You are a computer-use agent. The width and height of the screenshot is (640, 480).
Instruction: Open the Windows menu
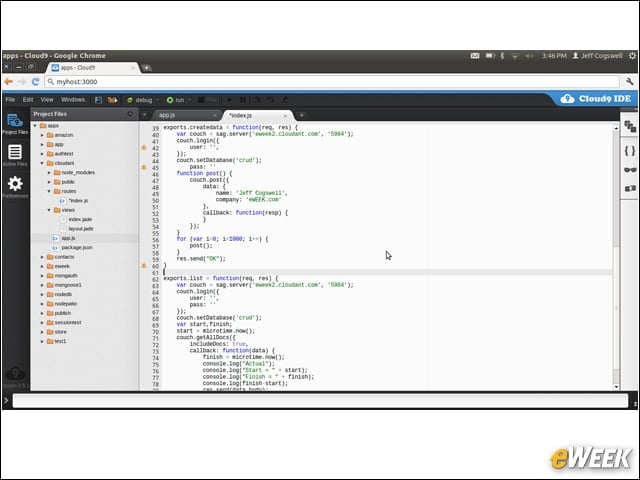pyautogui.click(x=73, y=100)
